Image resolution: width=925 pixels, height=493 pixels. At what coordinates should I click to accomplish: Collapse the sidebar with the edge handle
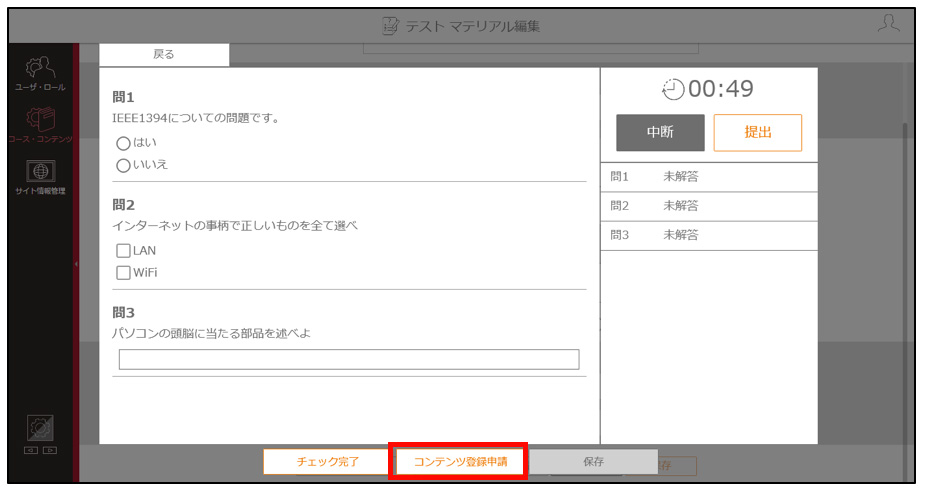[x=76, y=264]
